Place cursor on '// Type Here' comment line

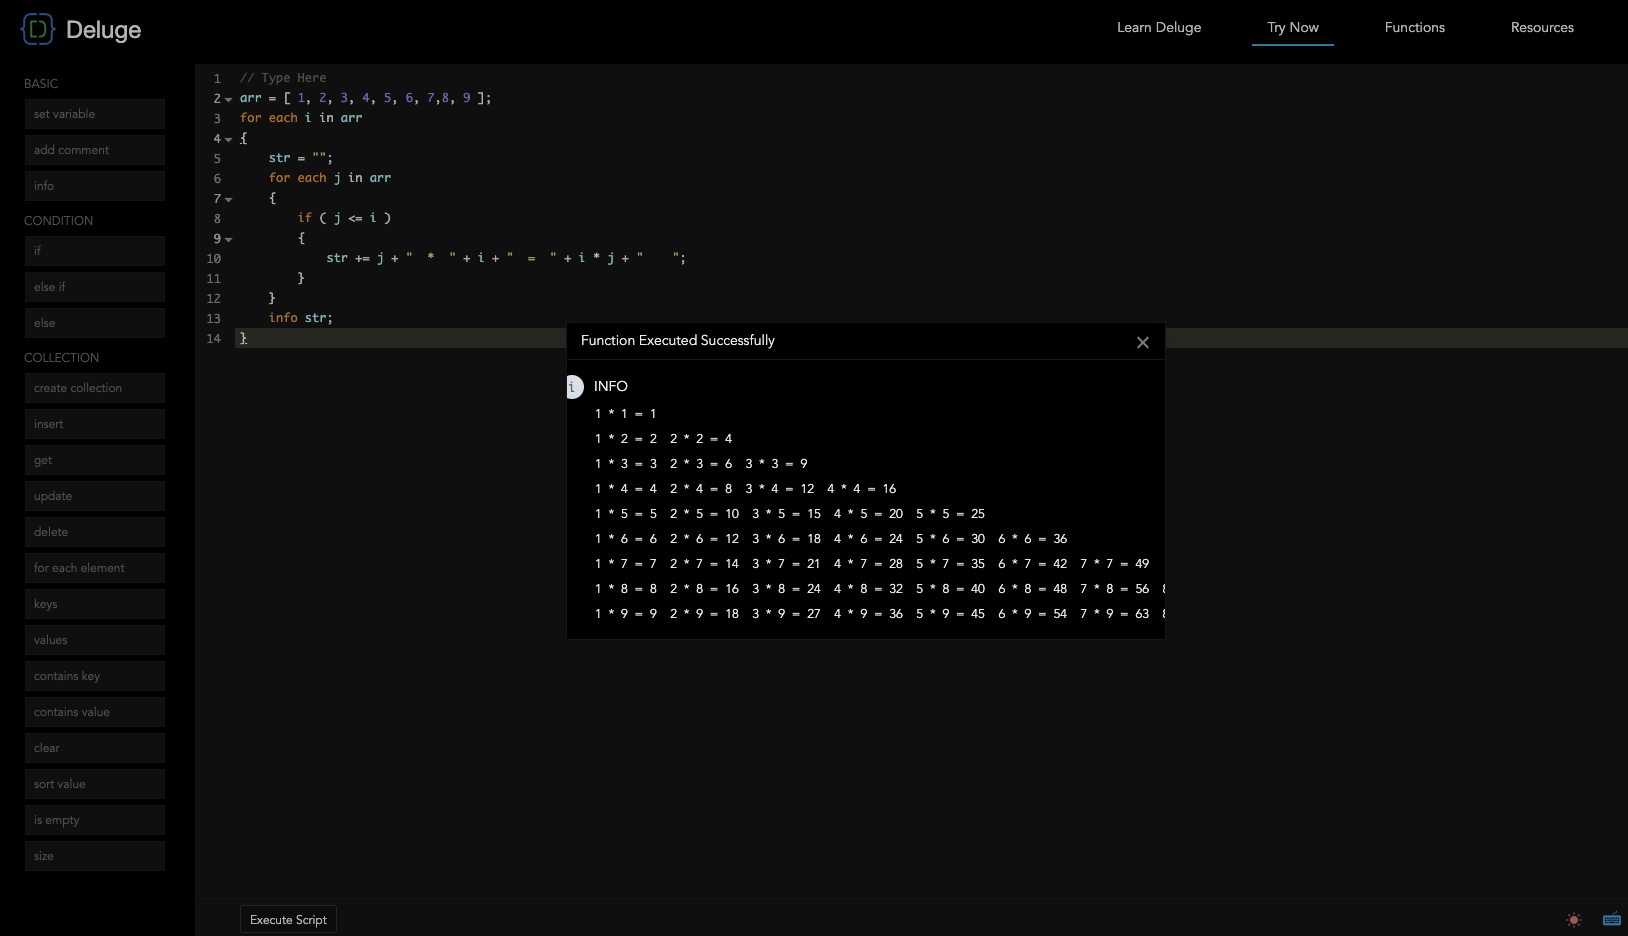coord(283,78)
